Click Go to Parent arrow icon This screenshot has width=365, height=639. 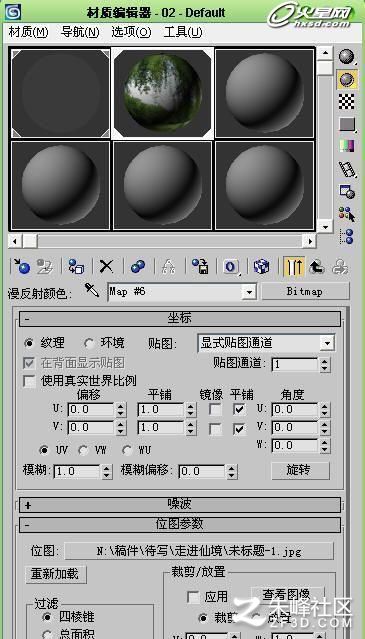tap(317, 266)
